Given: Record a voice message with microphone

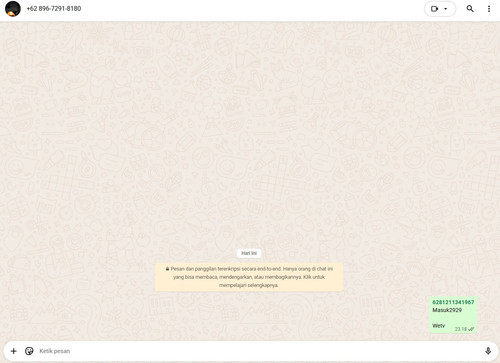Looking at the screenshot, I should click(488, 351).
